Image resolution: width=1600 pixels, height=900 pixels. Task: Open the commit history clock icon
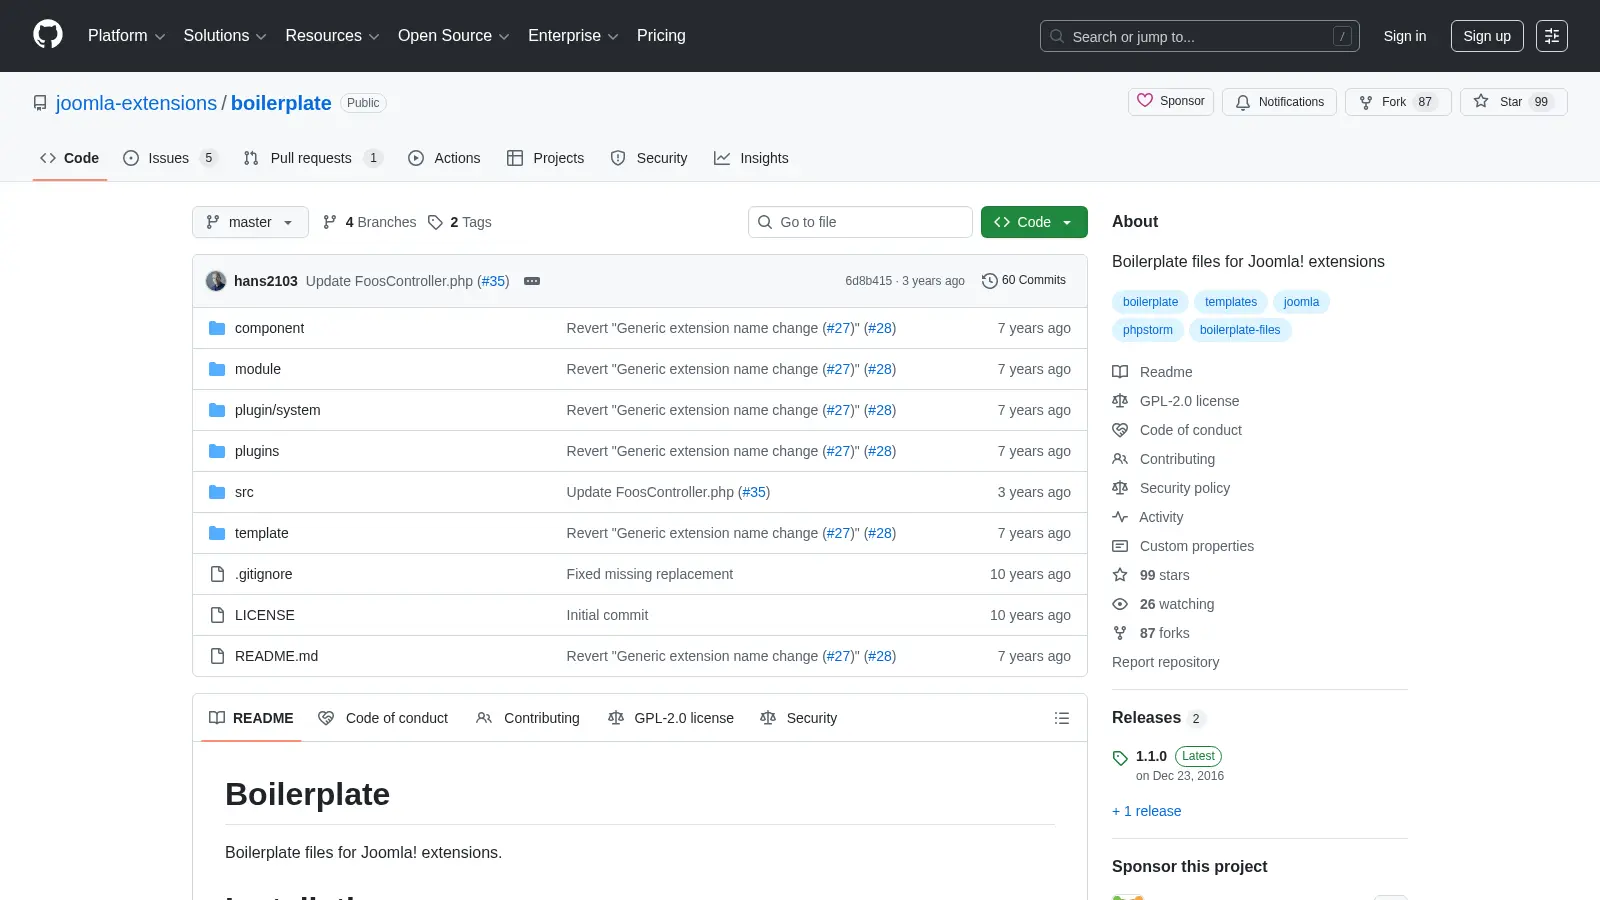pos(990,281)
